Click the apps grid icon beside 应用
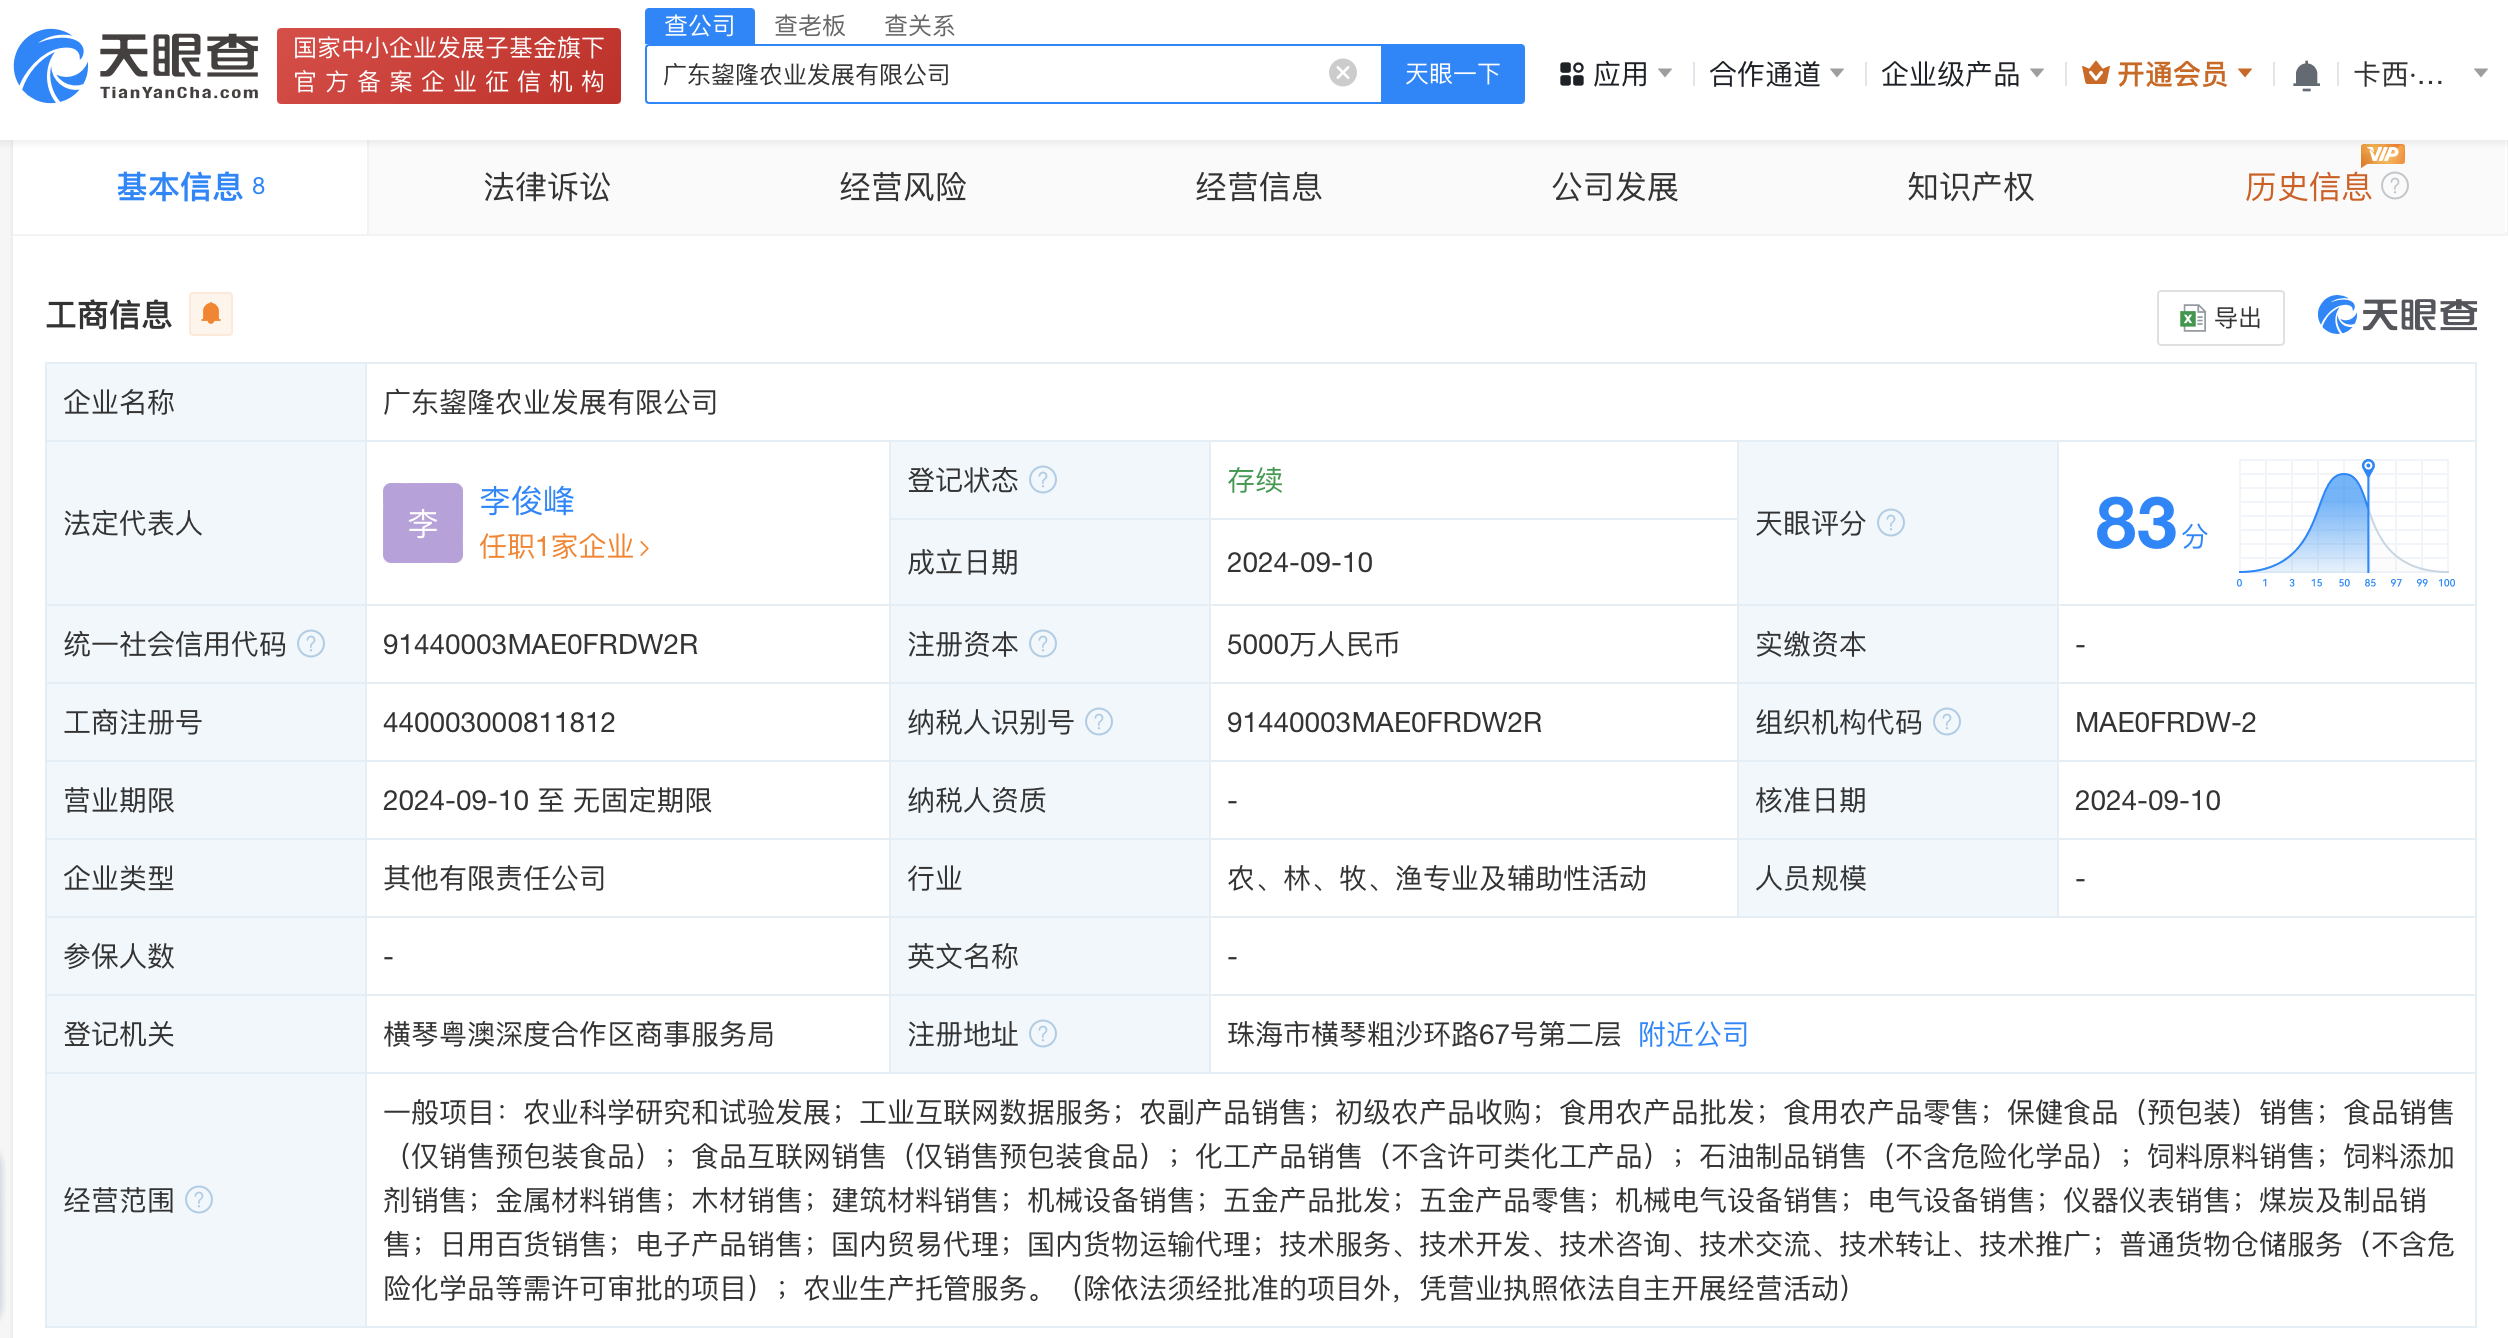The width and height of the screenshot is (2508, 1338). tap(1572, 72)
